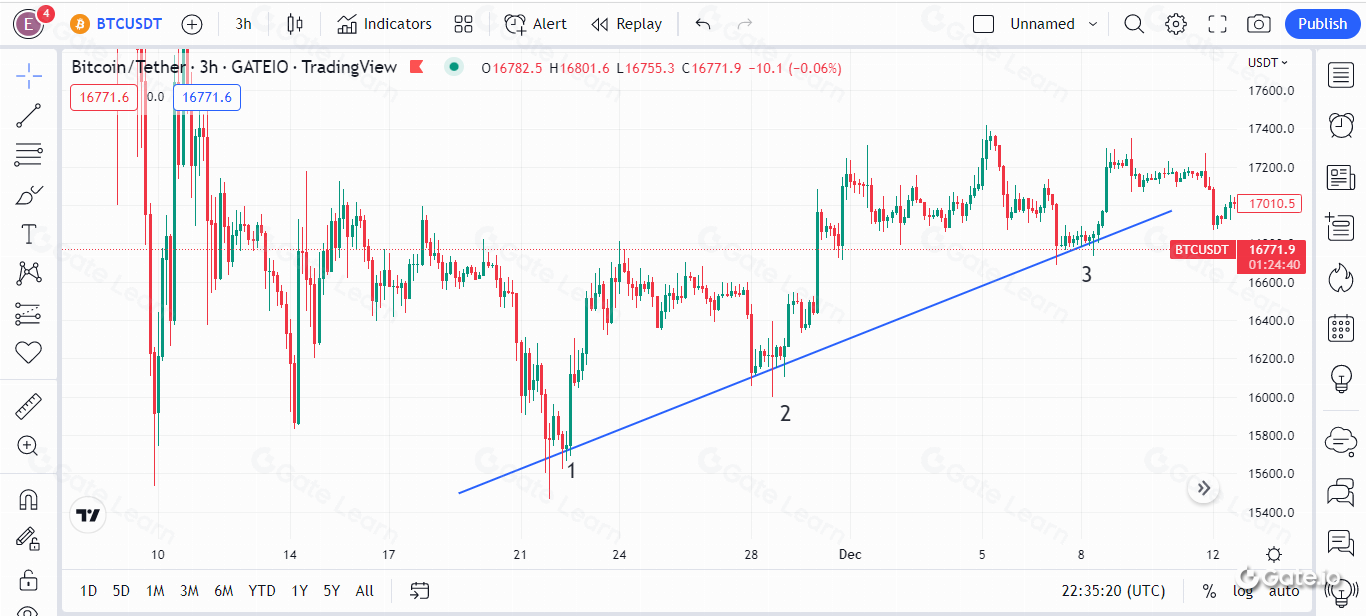Toggle percentage scale on price axis
The width and height of the screenshot is (1366, 616).
coord(1210,591)
